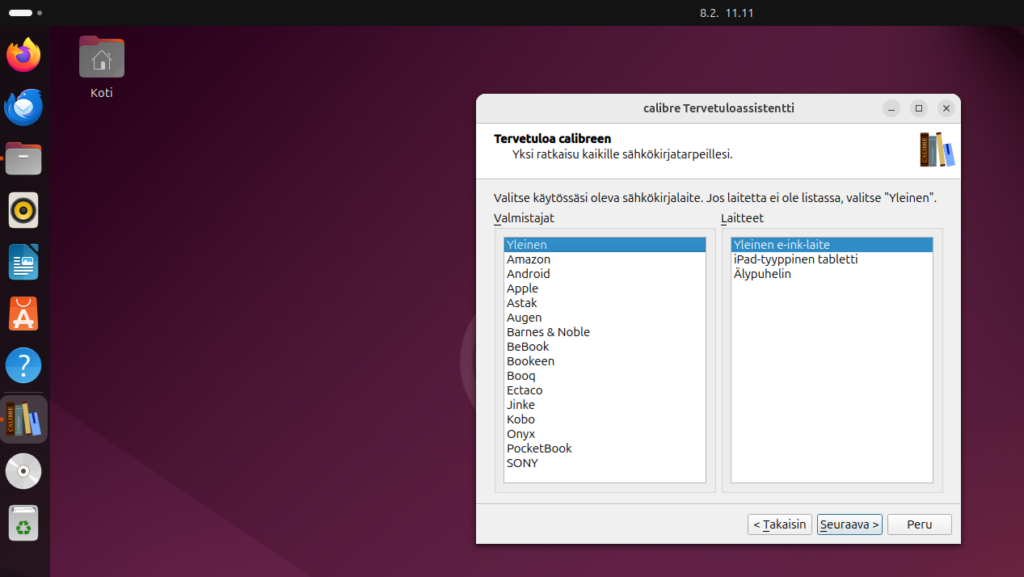Select Amazon in the Valmistajat list

coord(528,259)
